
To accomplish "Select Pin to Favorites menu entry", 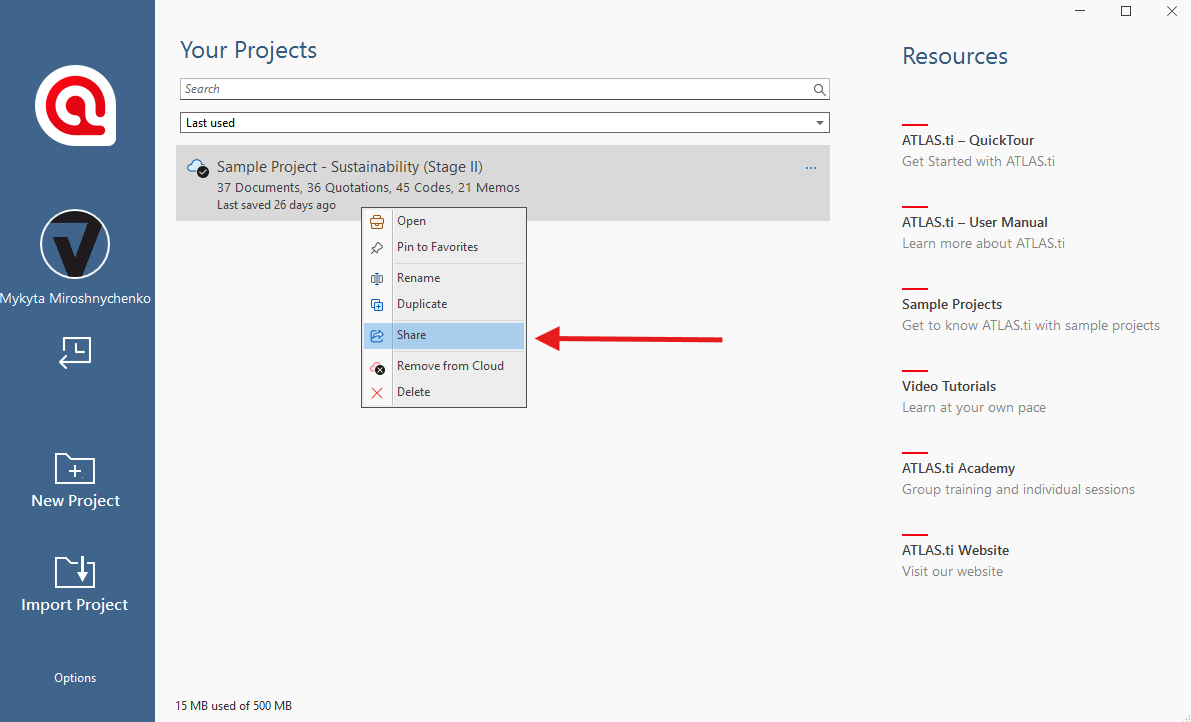I will tap(444, 247).
